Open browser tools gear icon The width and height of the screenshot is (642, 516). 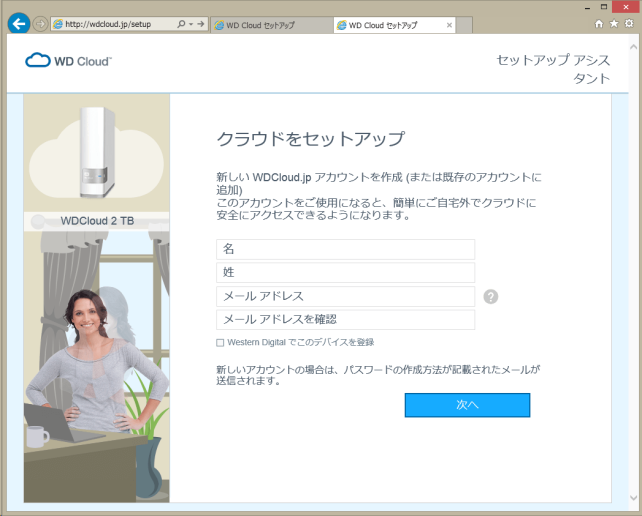pos(629,24)
